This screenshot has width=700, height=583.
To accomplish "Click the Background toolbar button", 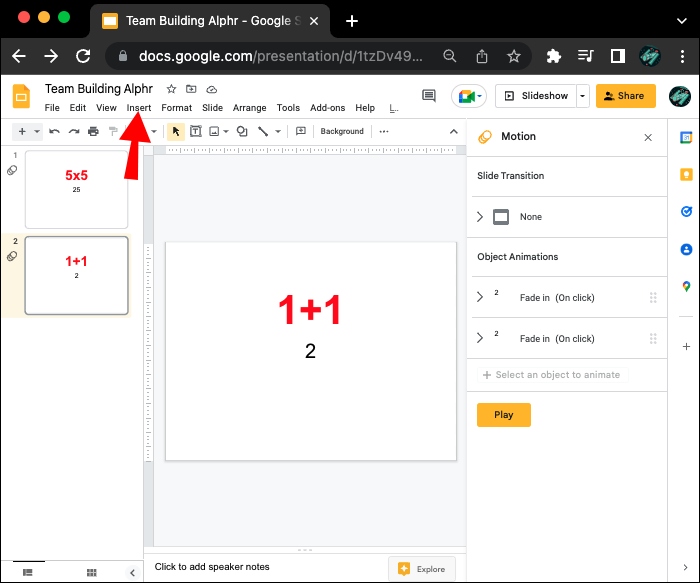I will click(342, 131).
